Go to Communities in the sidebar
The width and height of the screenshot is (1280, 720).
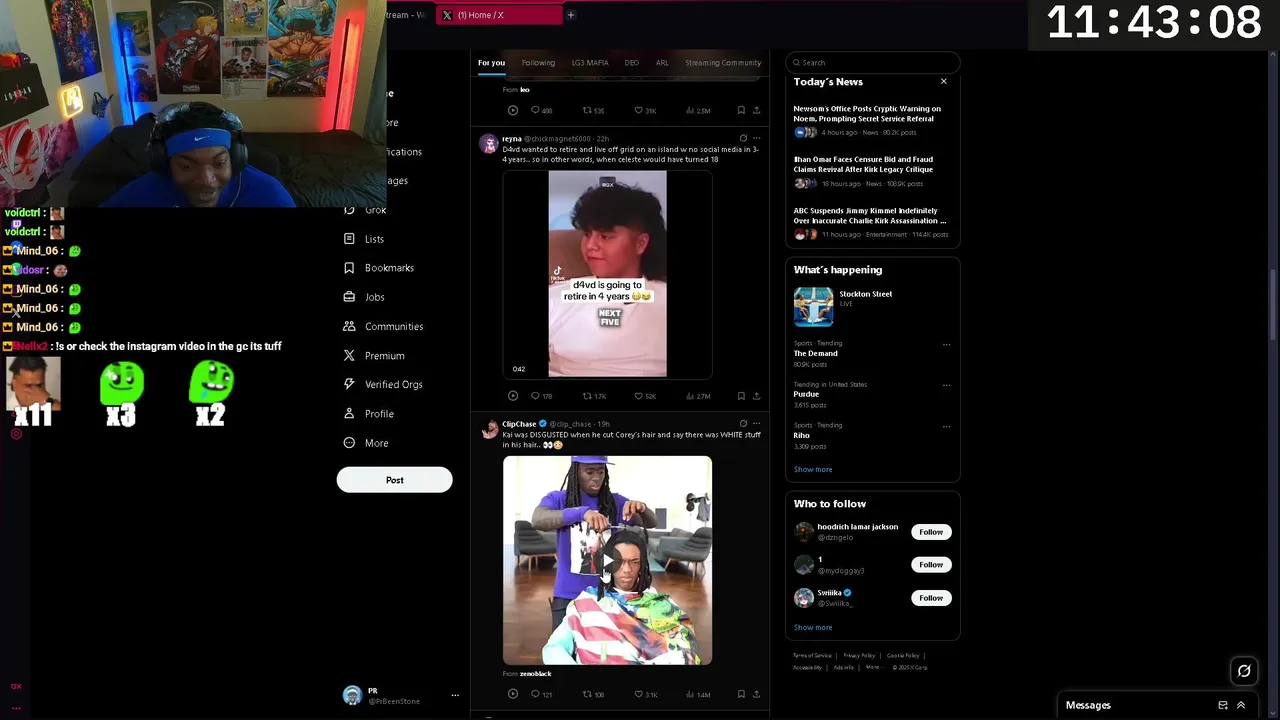coord(383,326)
